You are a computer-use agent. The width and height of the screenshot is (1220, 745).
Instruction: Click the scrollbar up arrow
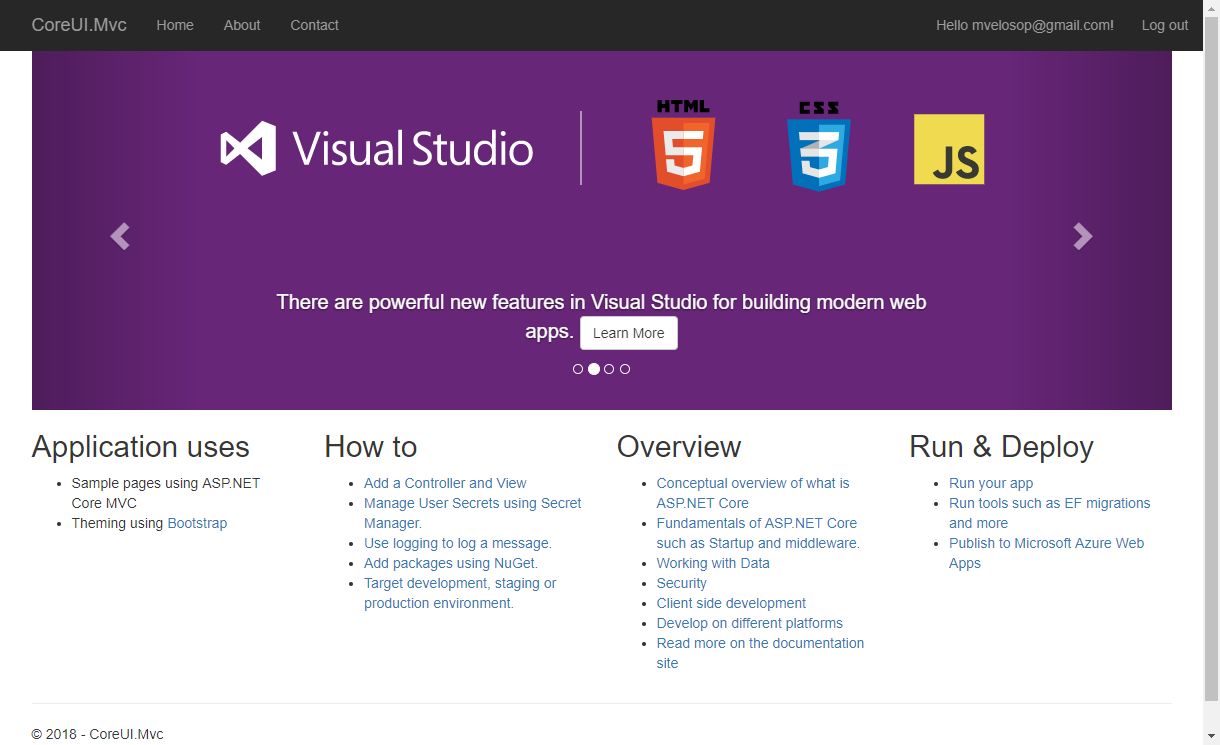1211,8
